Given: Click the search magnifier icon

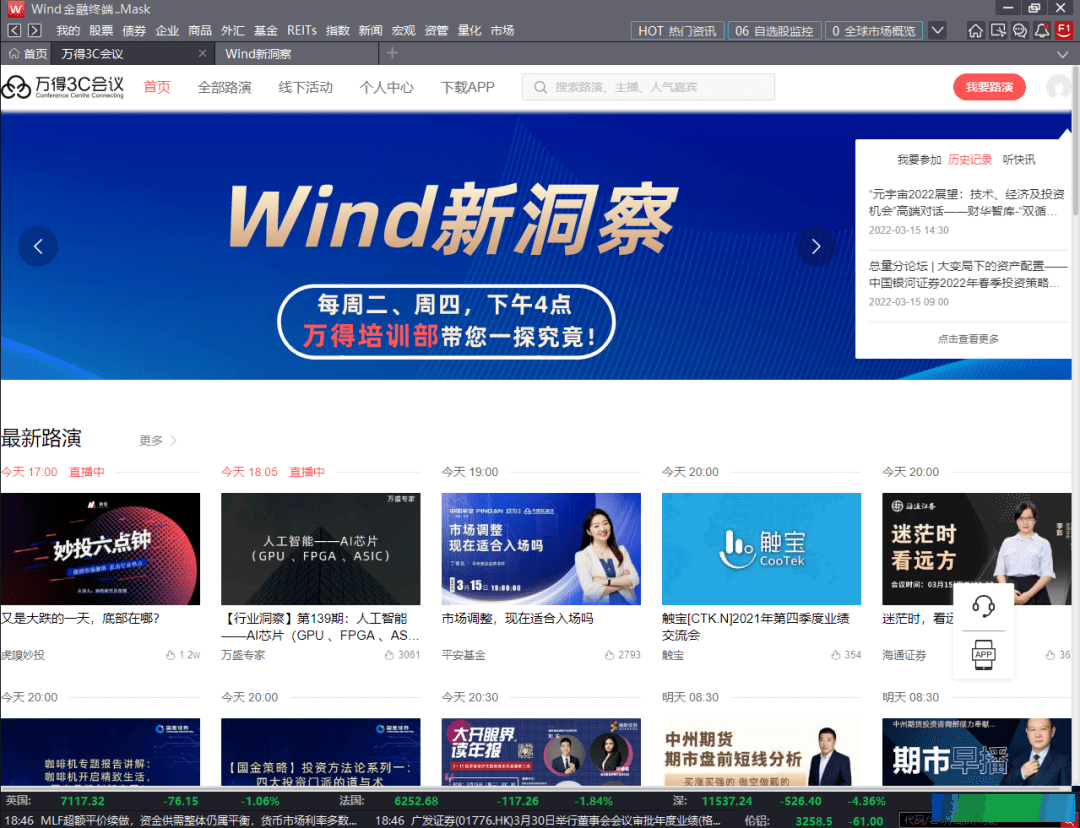Looking at the screenshot, I should pos(541,87).
